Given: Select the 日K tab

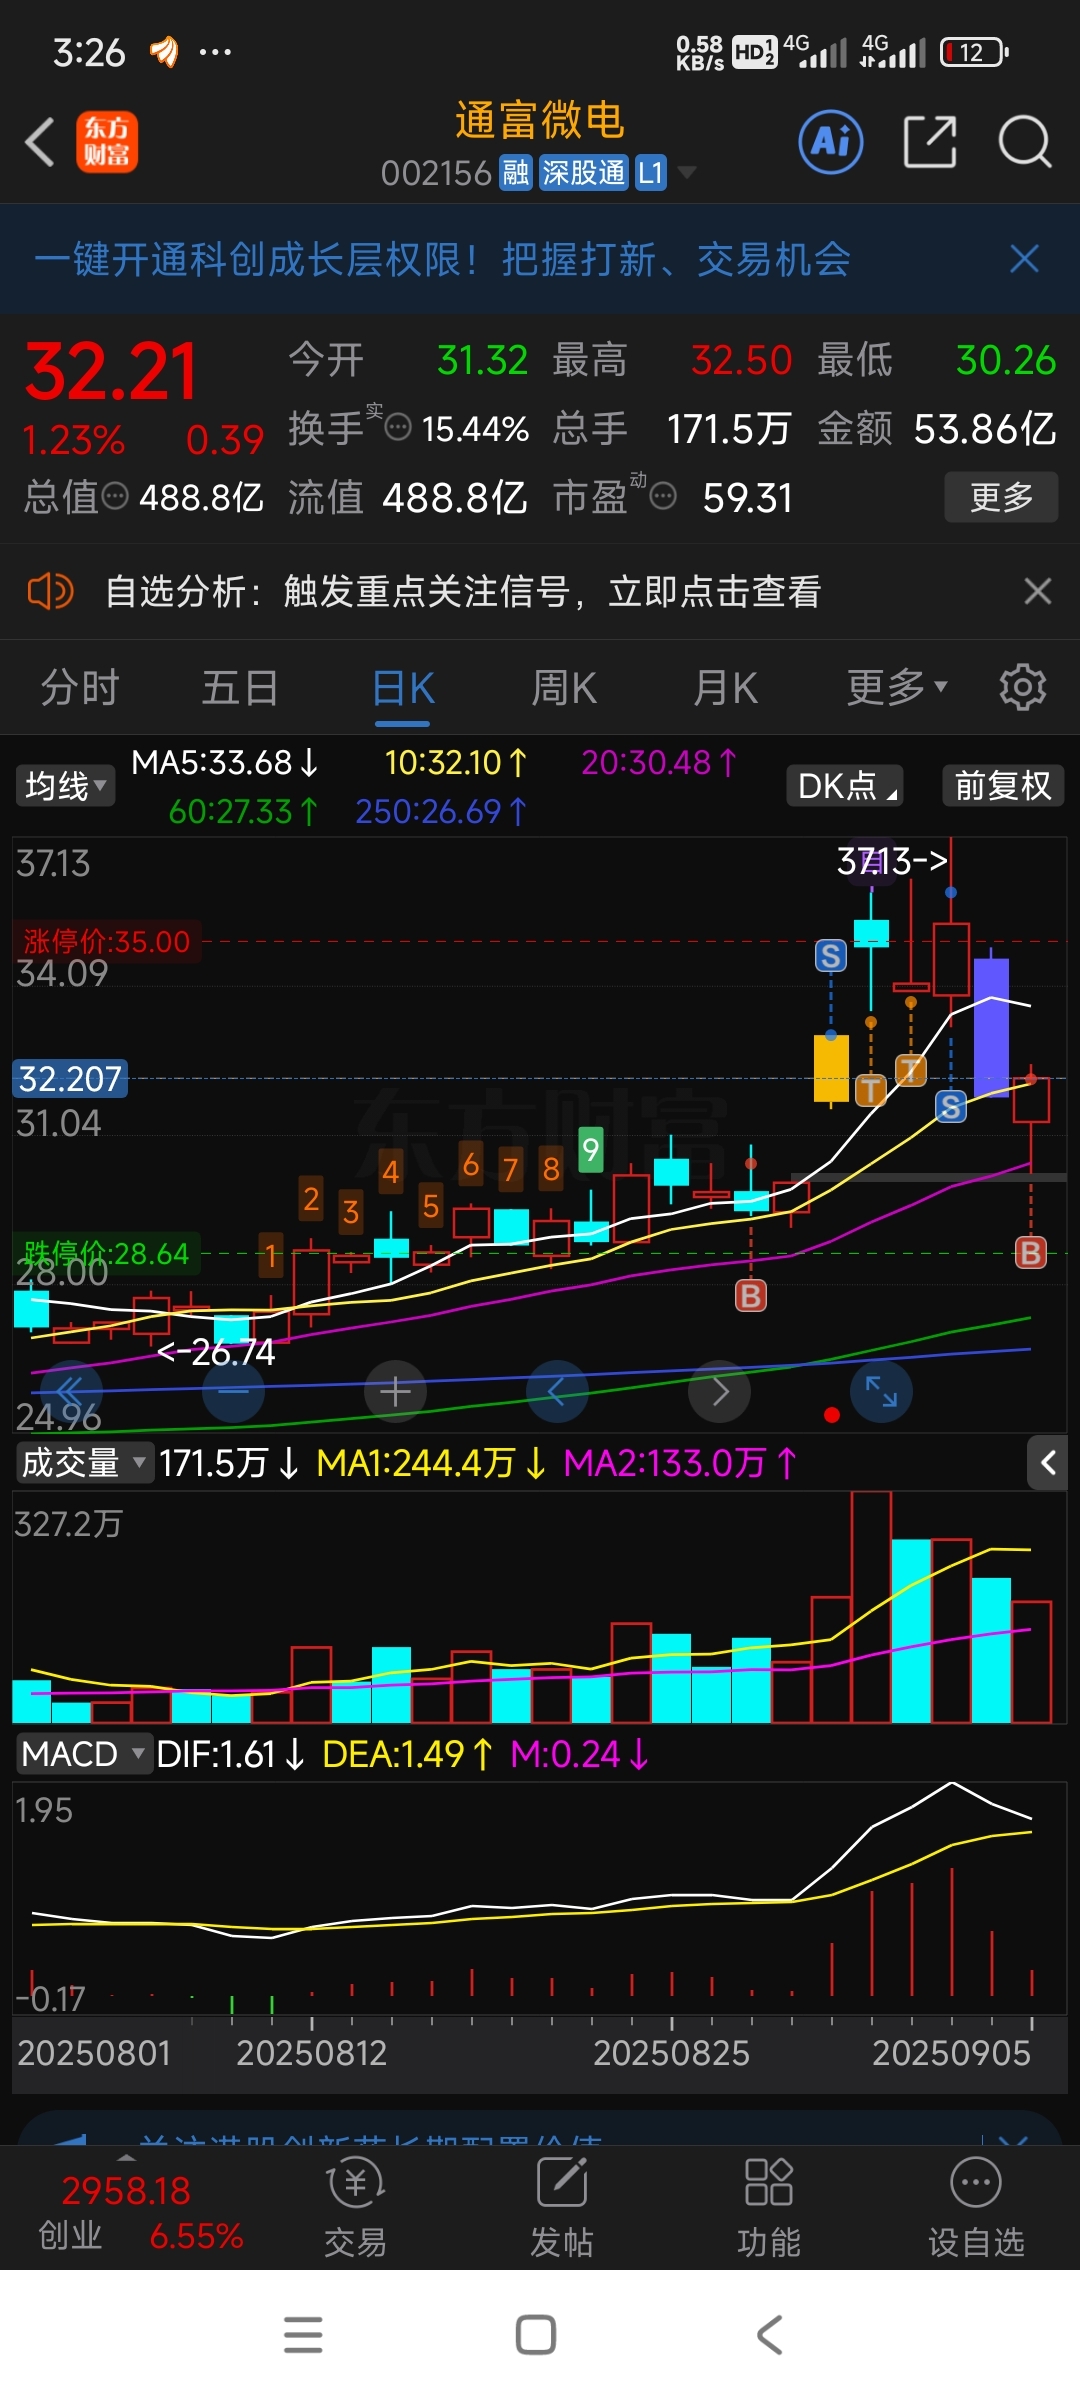Looking at the screenshot, I should [403, 688].
